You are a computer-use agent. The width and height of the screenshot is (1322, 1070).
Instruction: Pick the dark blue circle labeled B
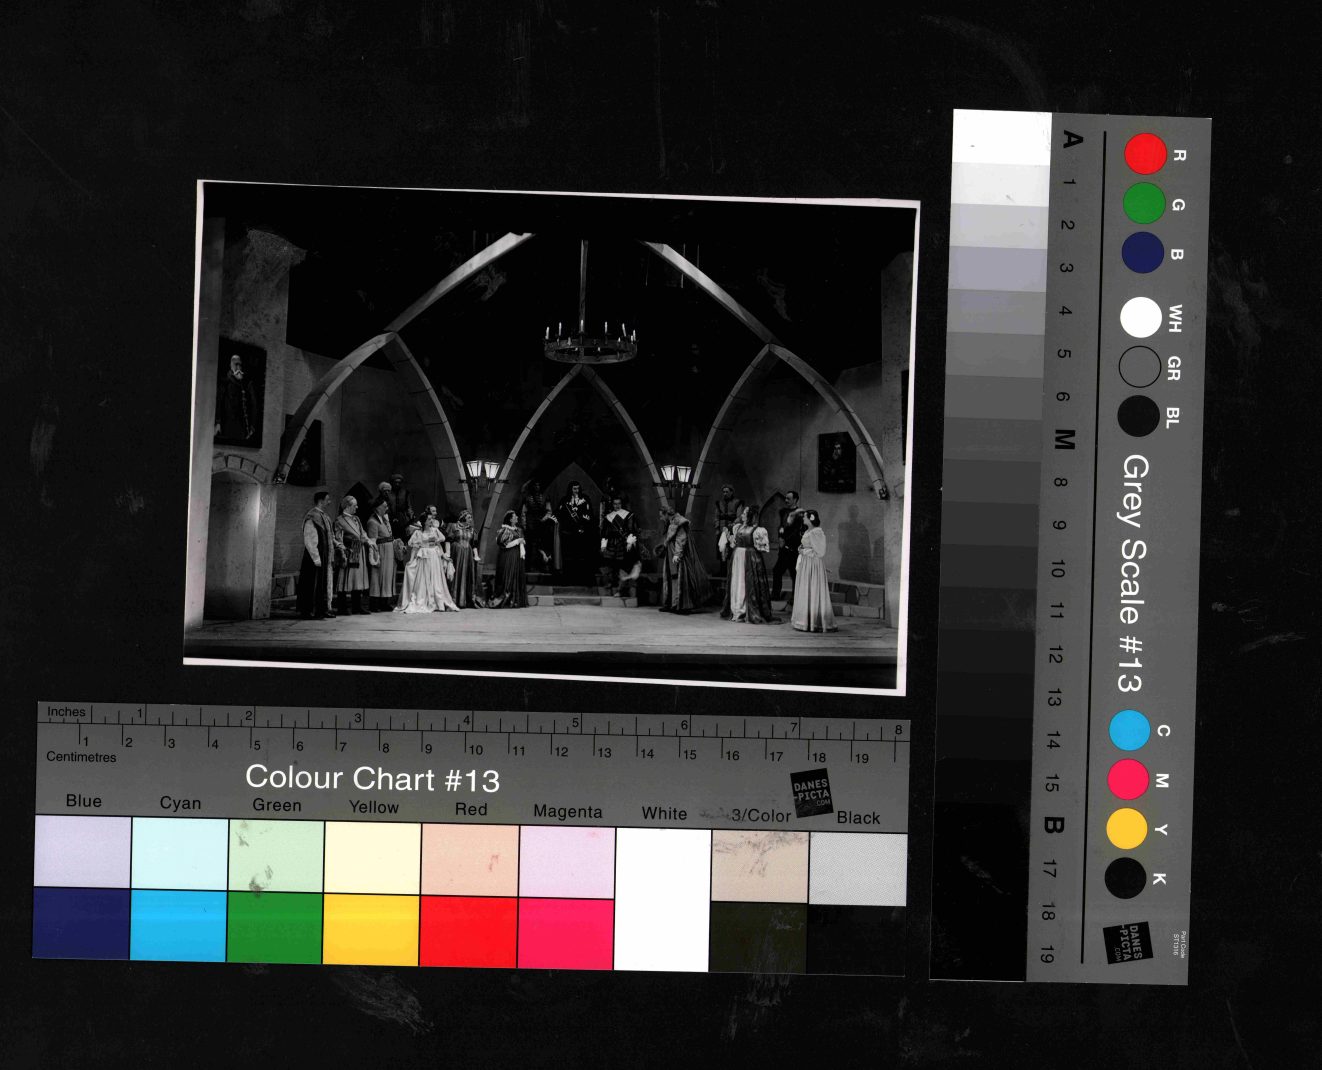(x=1143, y=252)
